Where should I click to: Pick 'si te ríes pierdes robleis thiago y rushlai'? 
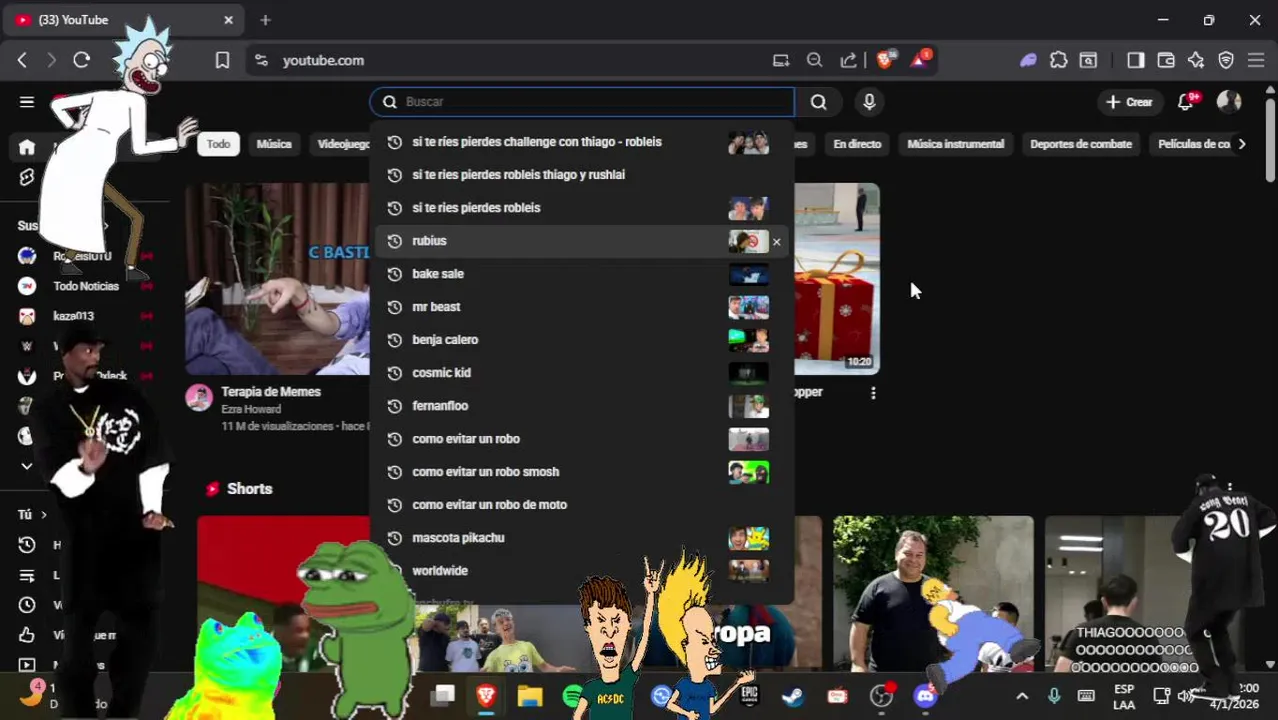tap(583, 175)
